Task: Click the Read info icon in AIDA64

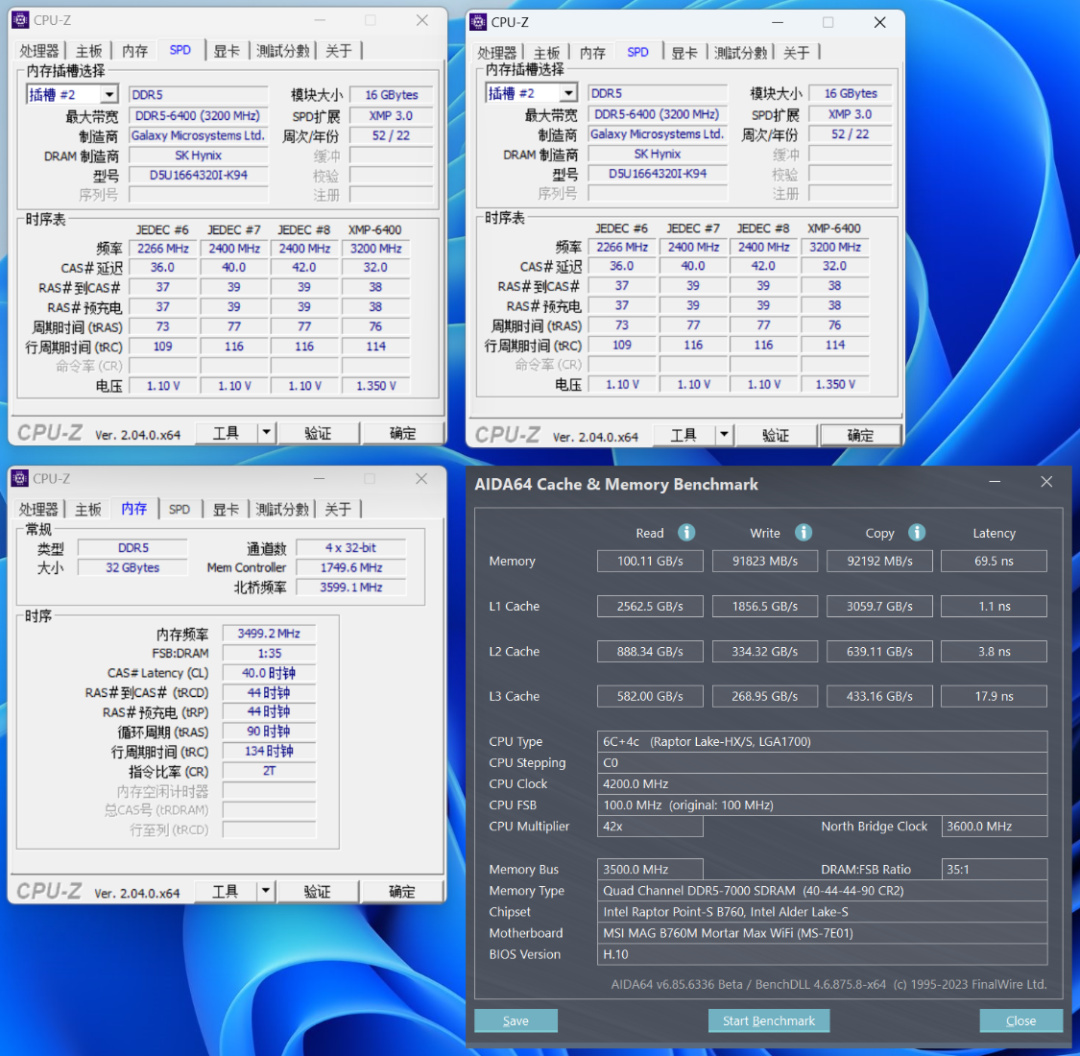Action: pyautogui.click(x=686, y=532)
